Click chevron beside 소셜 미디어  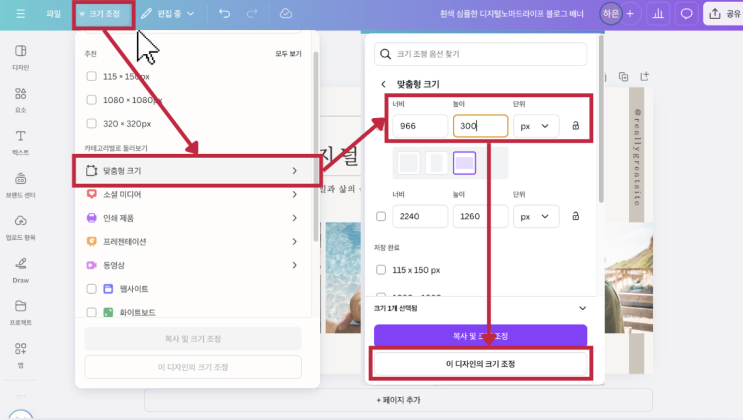point(295,194)
